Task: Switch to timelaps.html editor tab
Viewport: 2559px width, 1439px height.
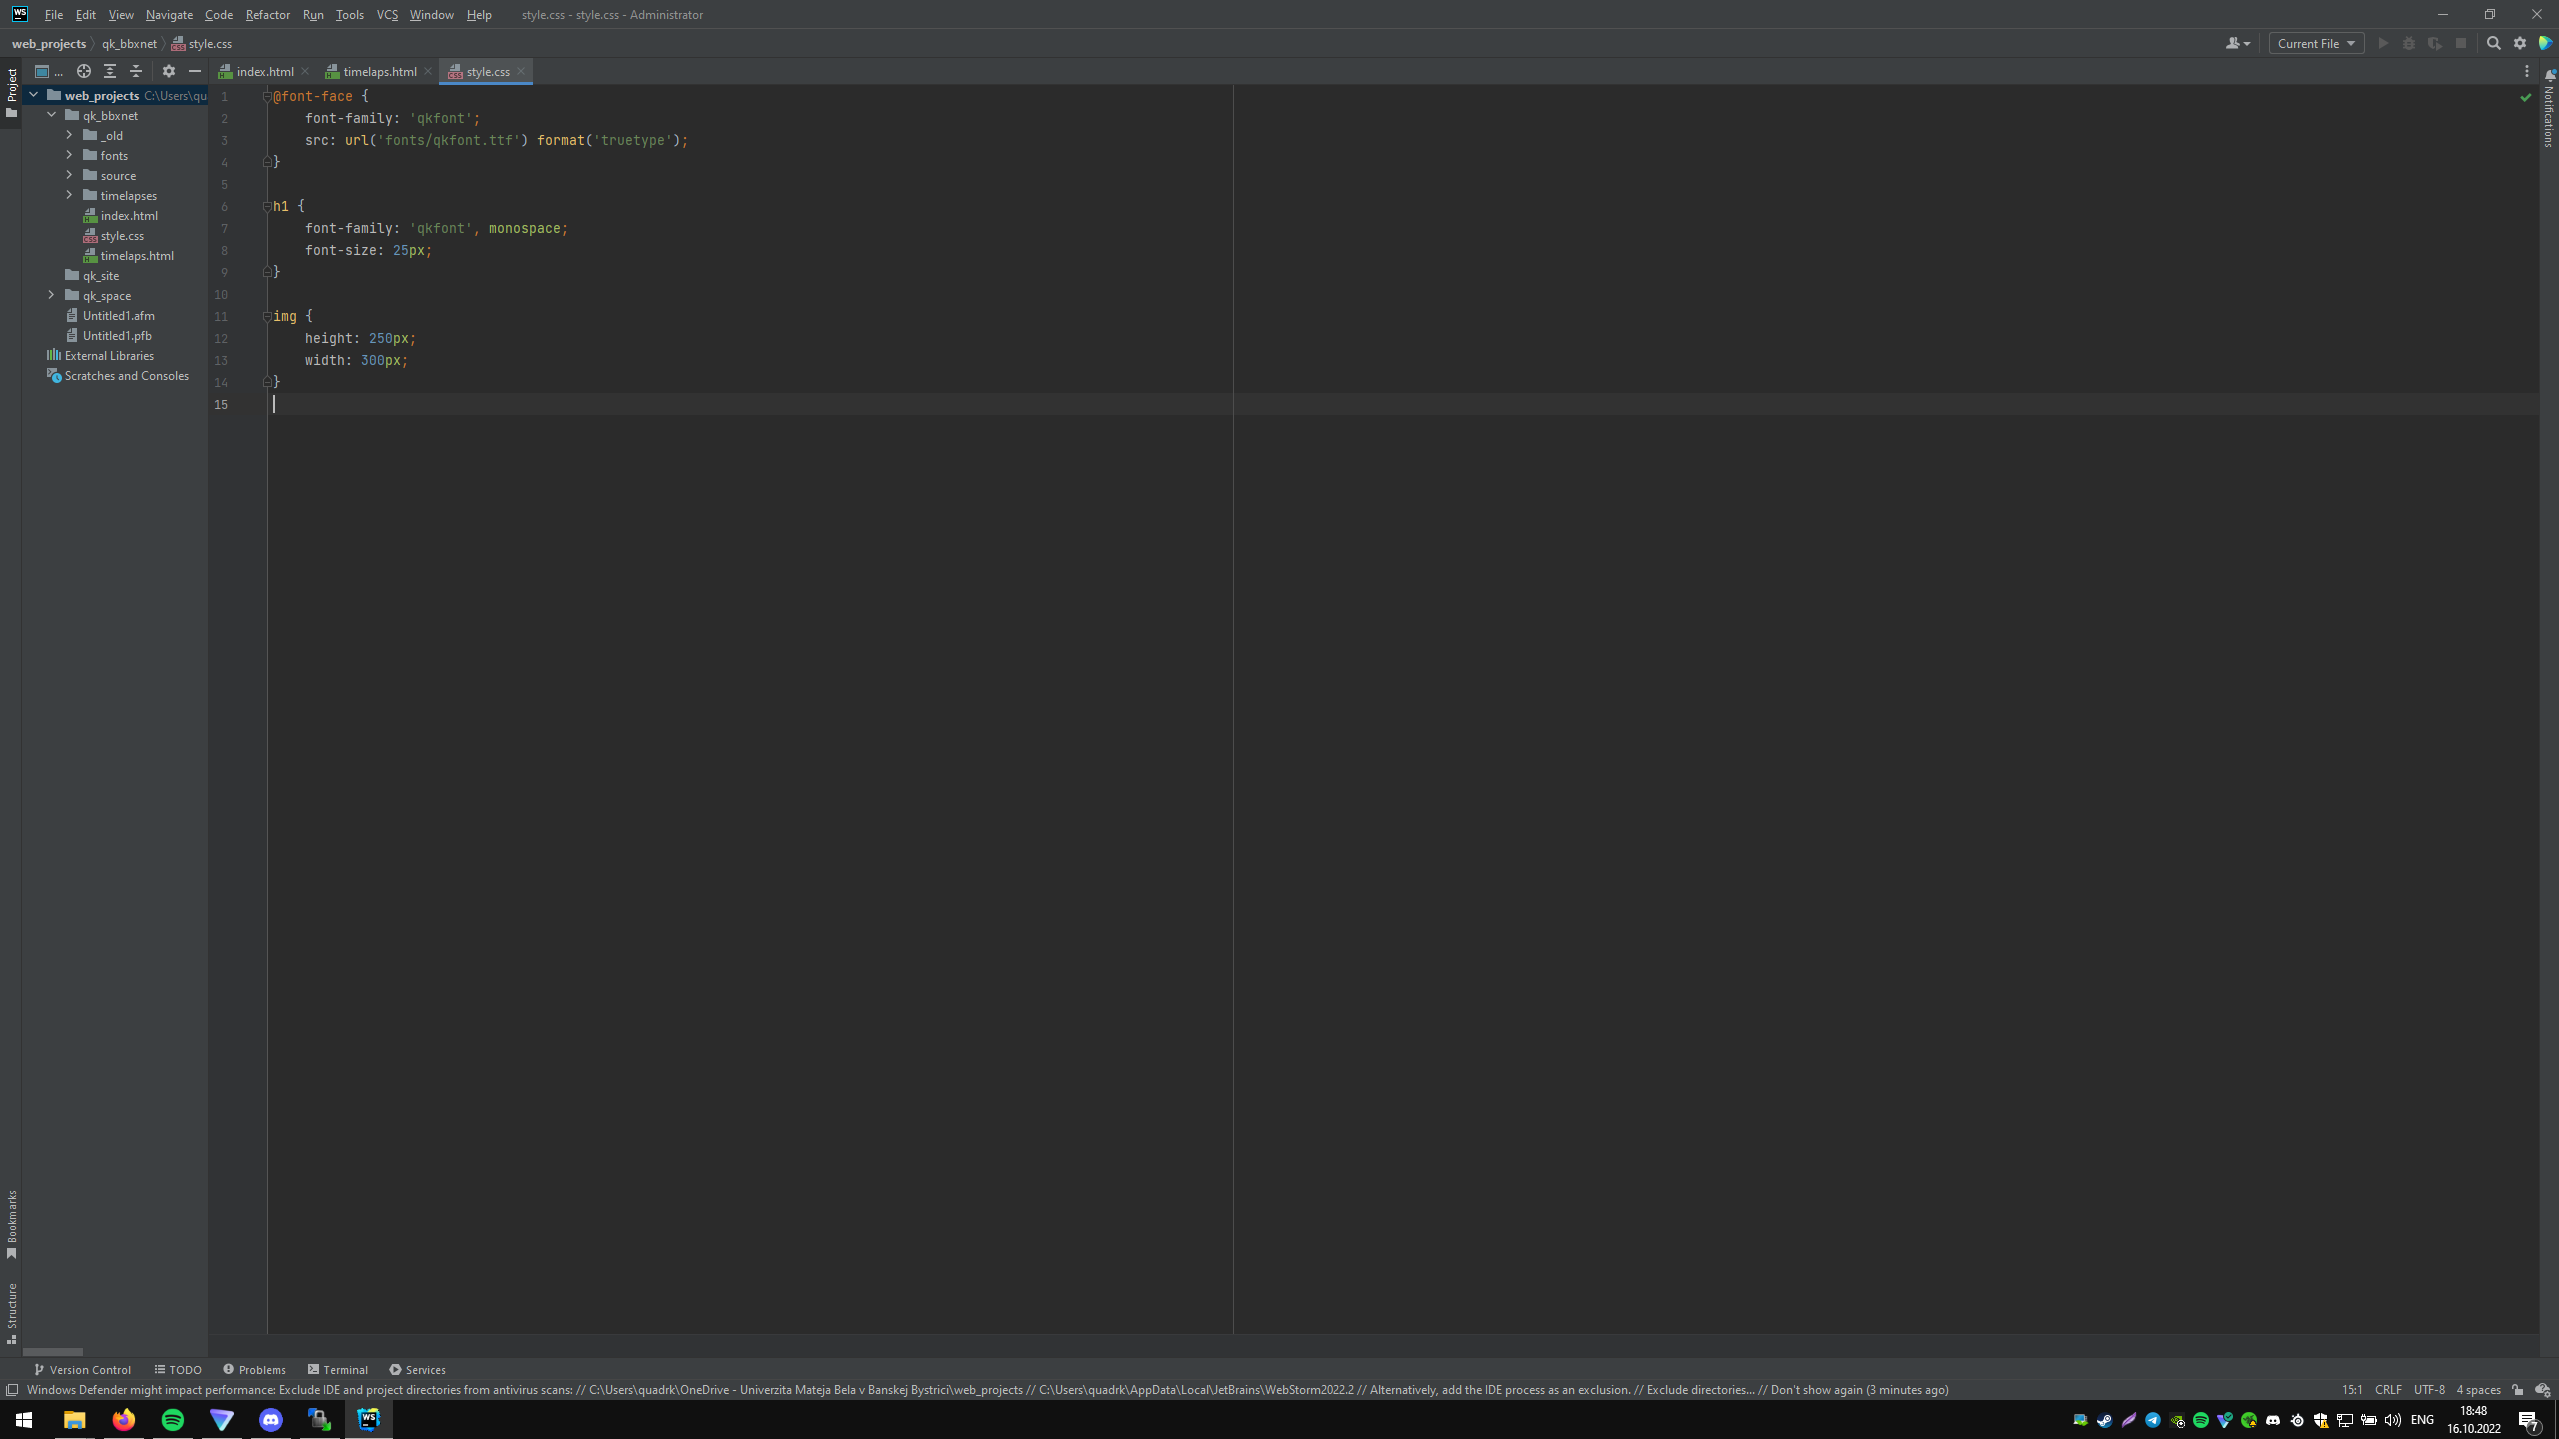Action: (376, 72)
